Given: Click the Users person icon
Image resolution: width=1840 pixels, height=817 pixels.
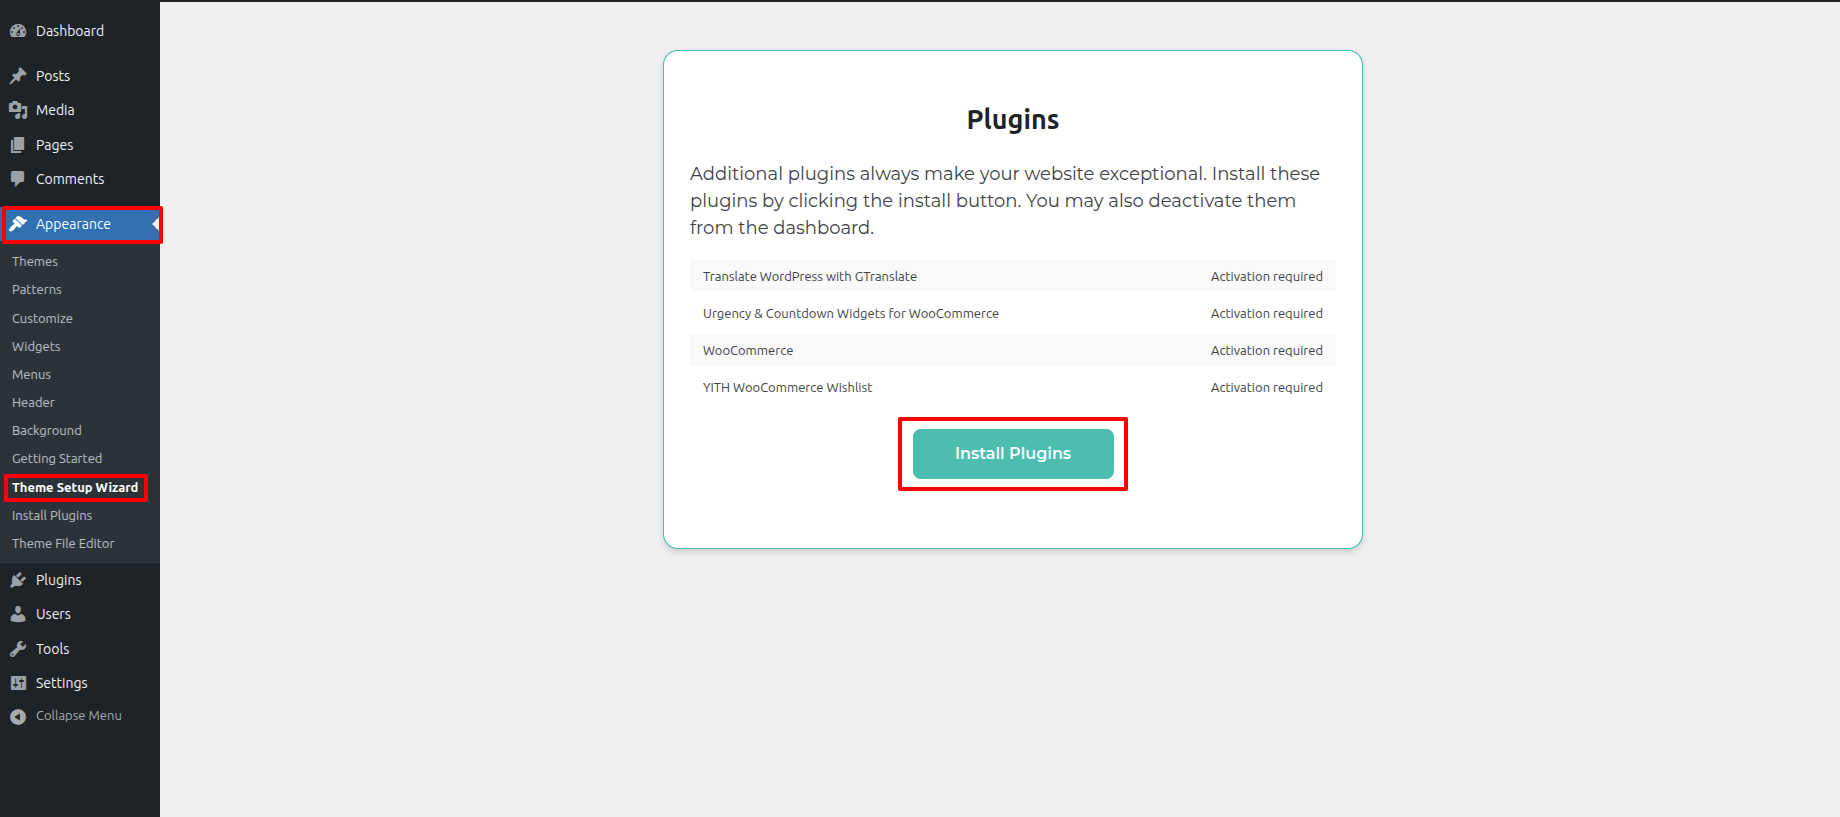Looking at the screenshot, I should pos(18,614).
